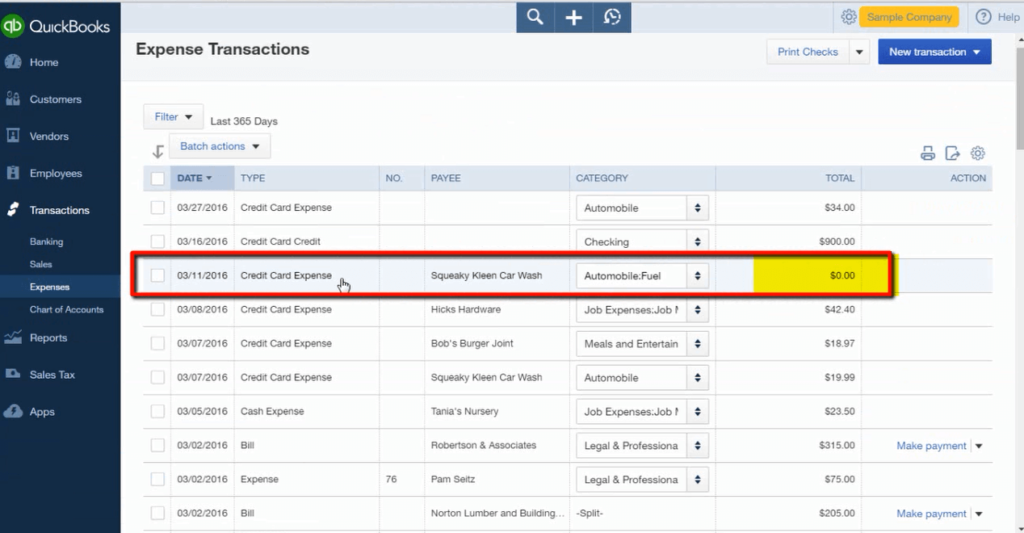Click the batch arrow icon beside Batch actions
1024x533 pixels.
click(x=157, y=152)
